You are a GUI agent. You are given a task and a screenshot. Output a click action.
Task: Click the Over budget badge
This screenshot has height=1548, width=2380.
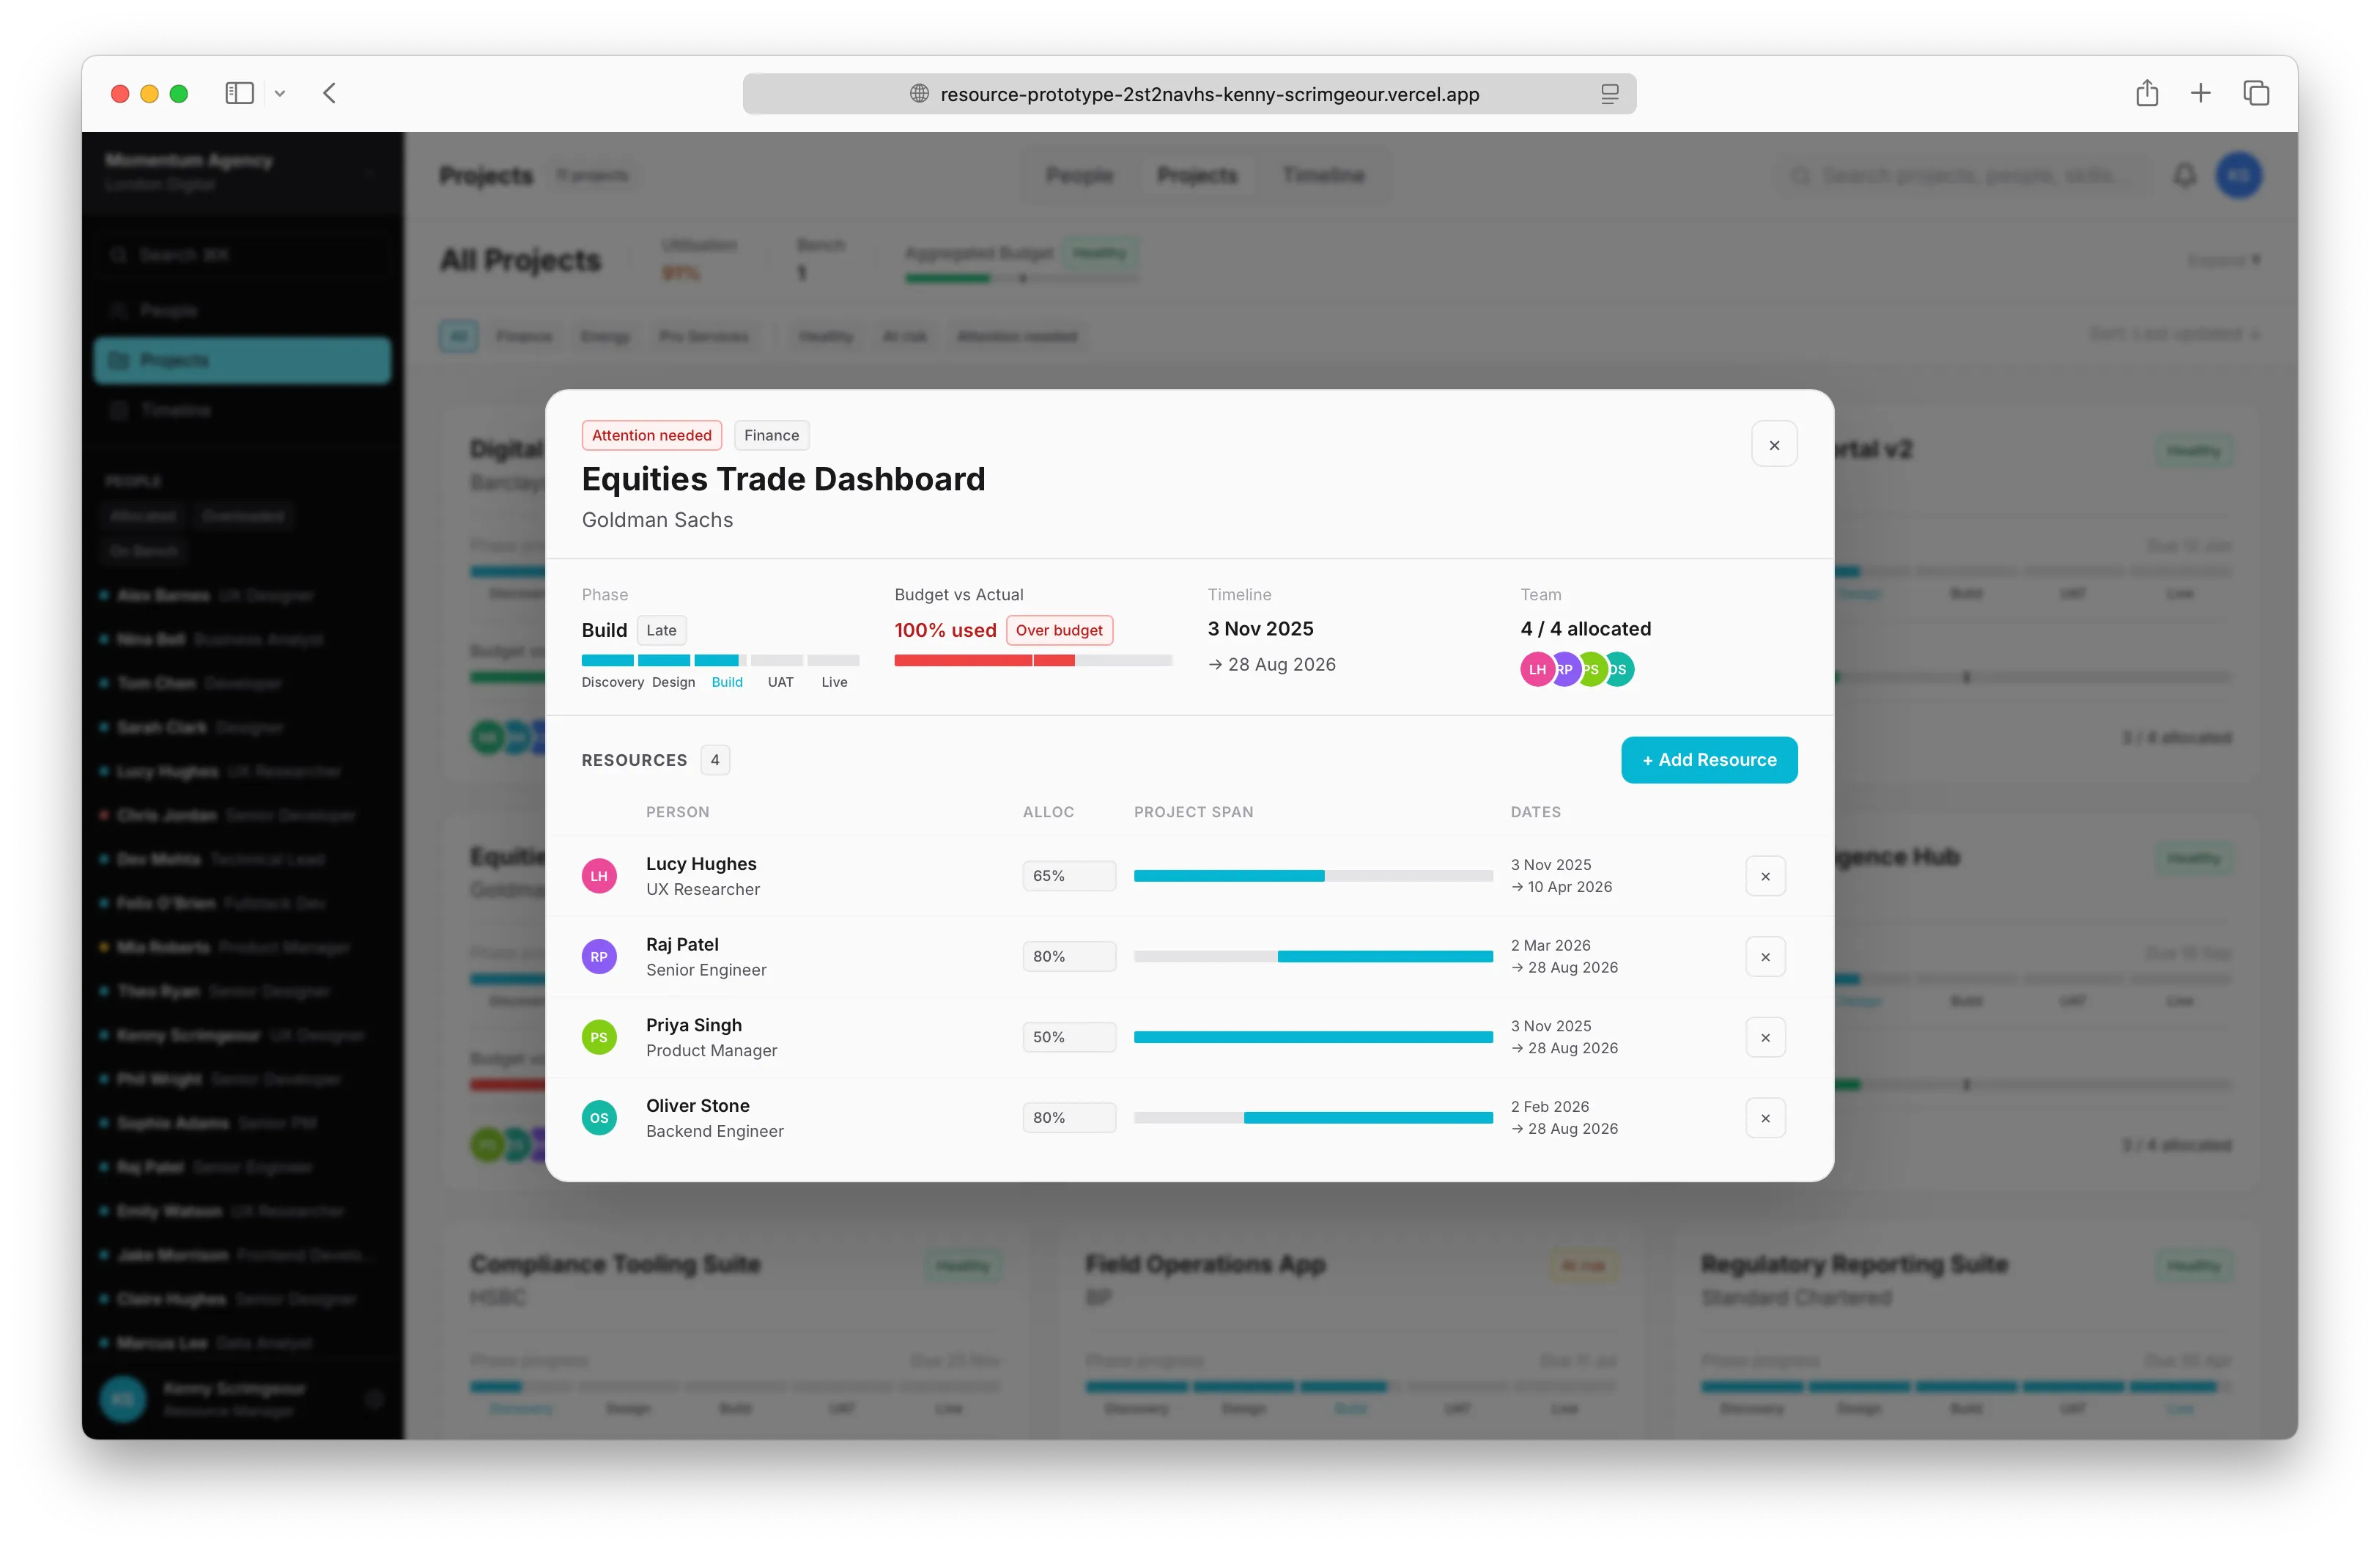tap(1059, 630)
